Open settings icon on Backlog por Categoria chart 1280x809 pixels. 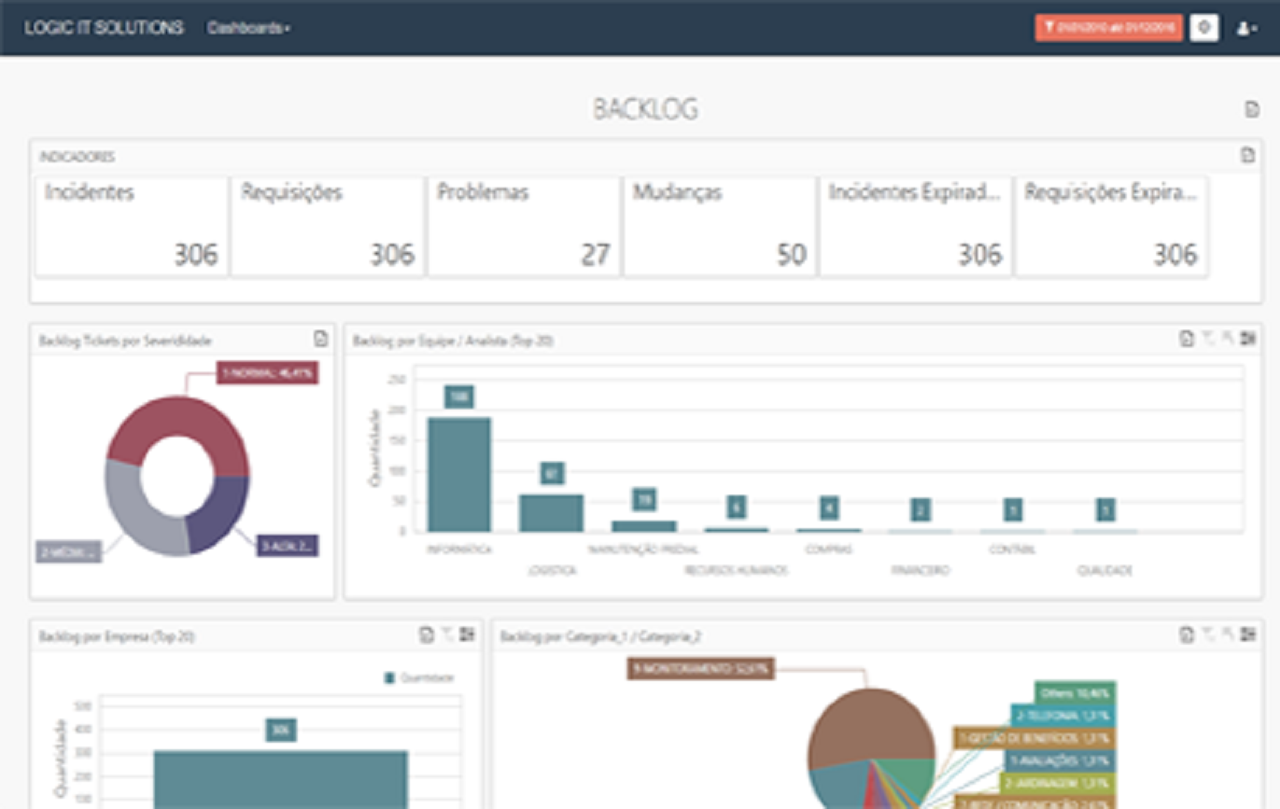tap(1247, 634)
